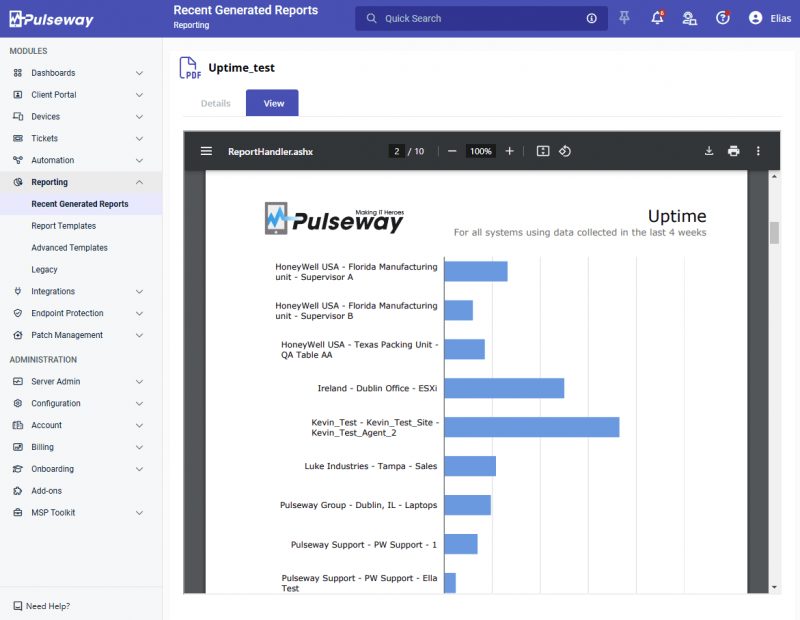Screen dimensions: 800x620
Task: Click the PDF file icon beside Uptime_test
Action: pos(190,68)
